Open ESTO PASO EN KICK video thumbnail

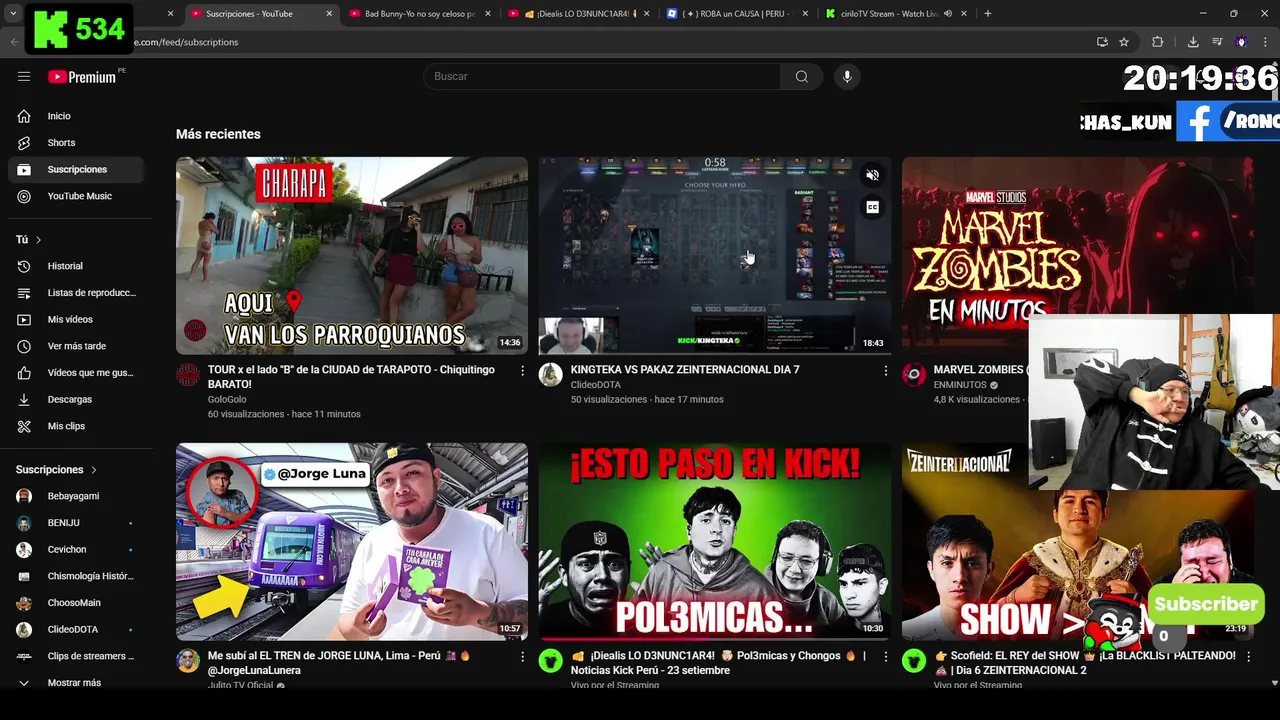point(715,541)
